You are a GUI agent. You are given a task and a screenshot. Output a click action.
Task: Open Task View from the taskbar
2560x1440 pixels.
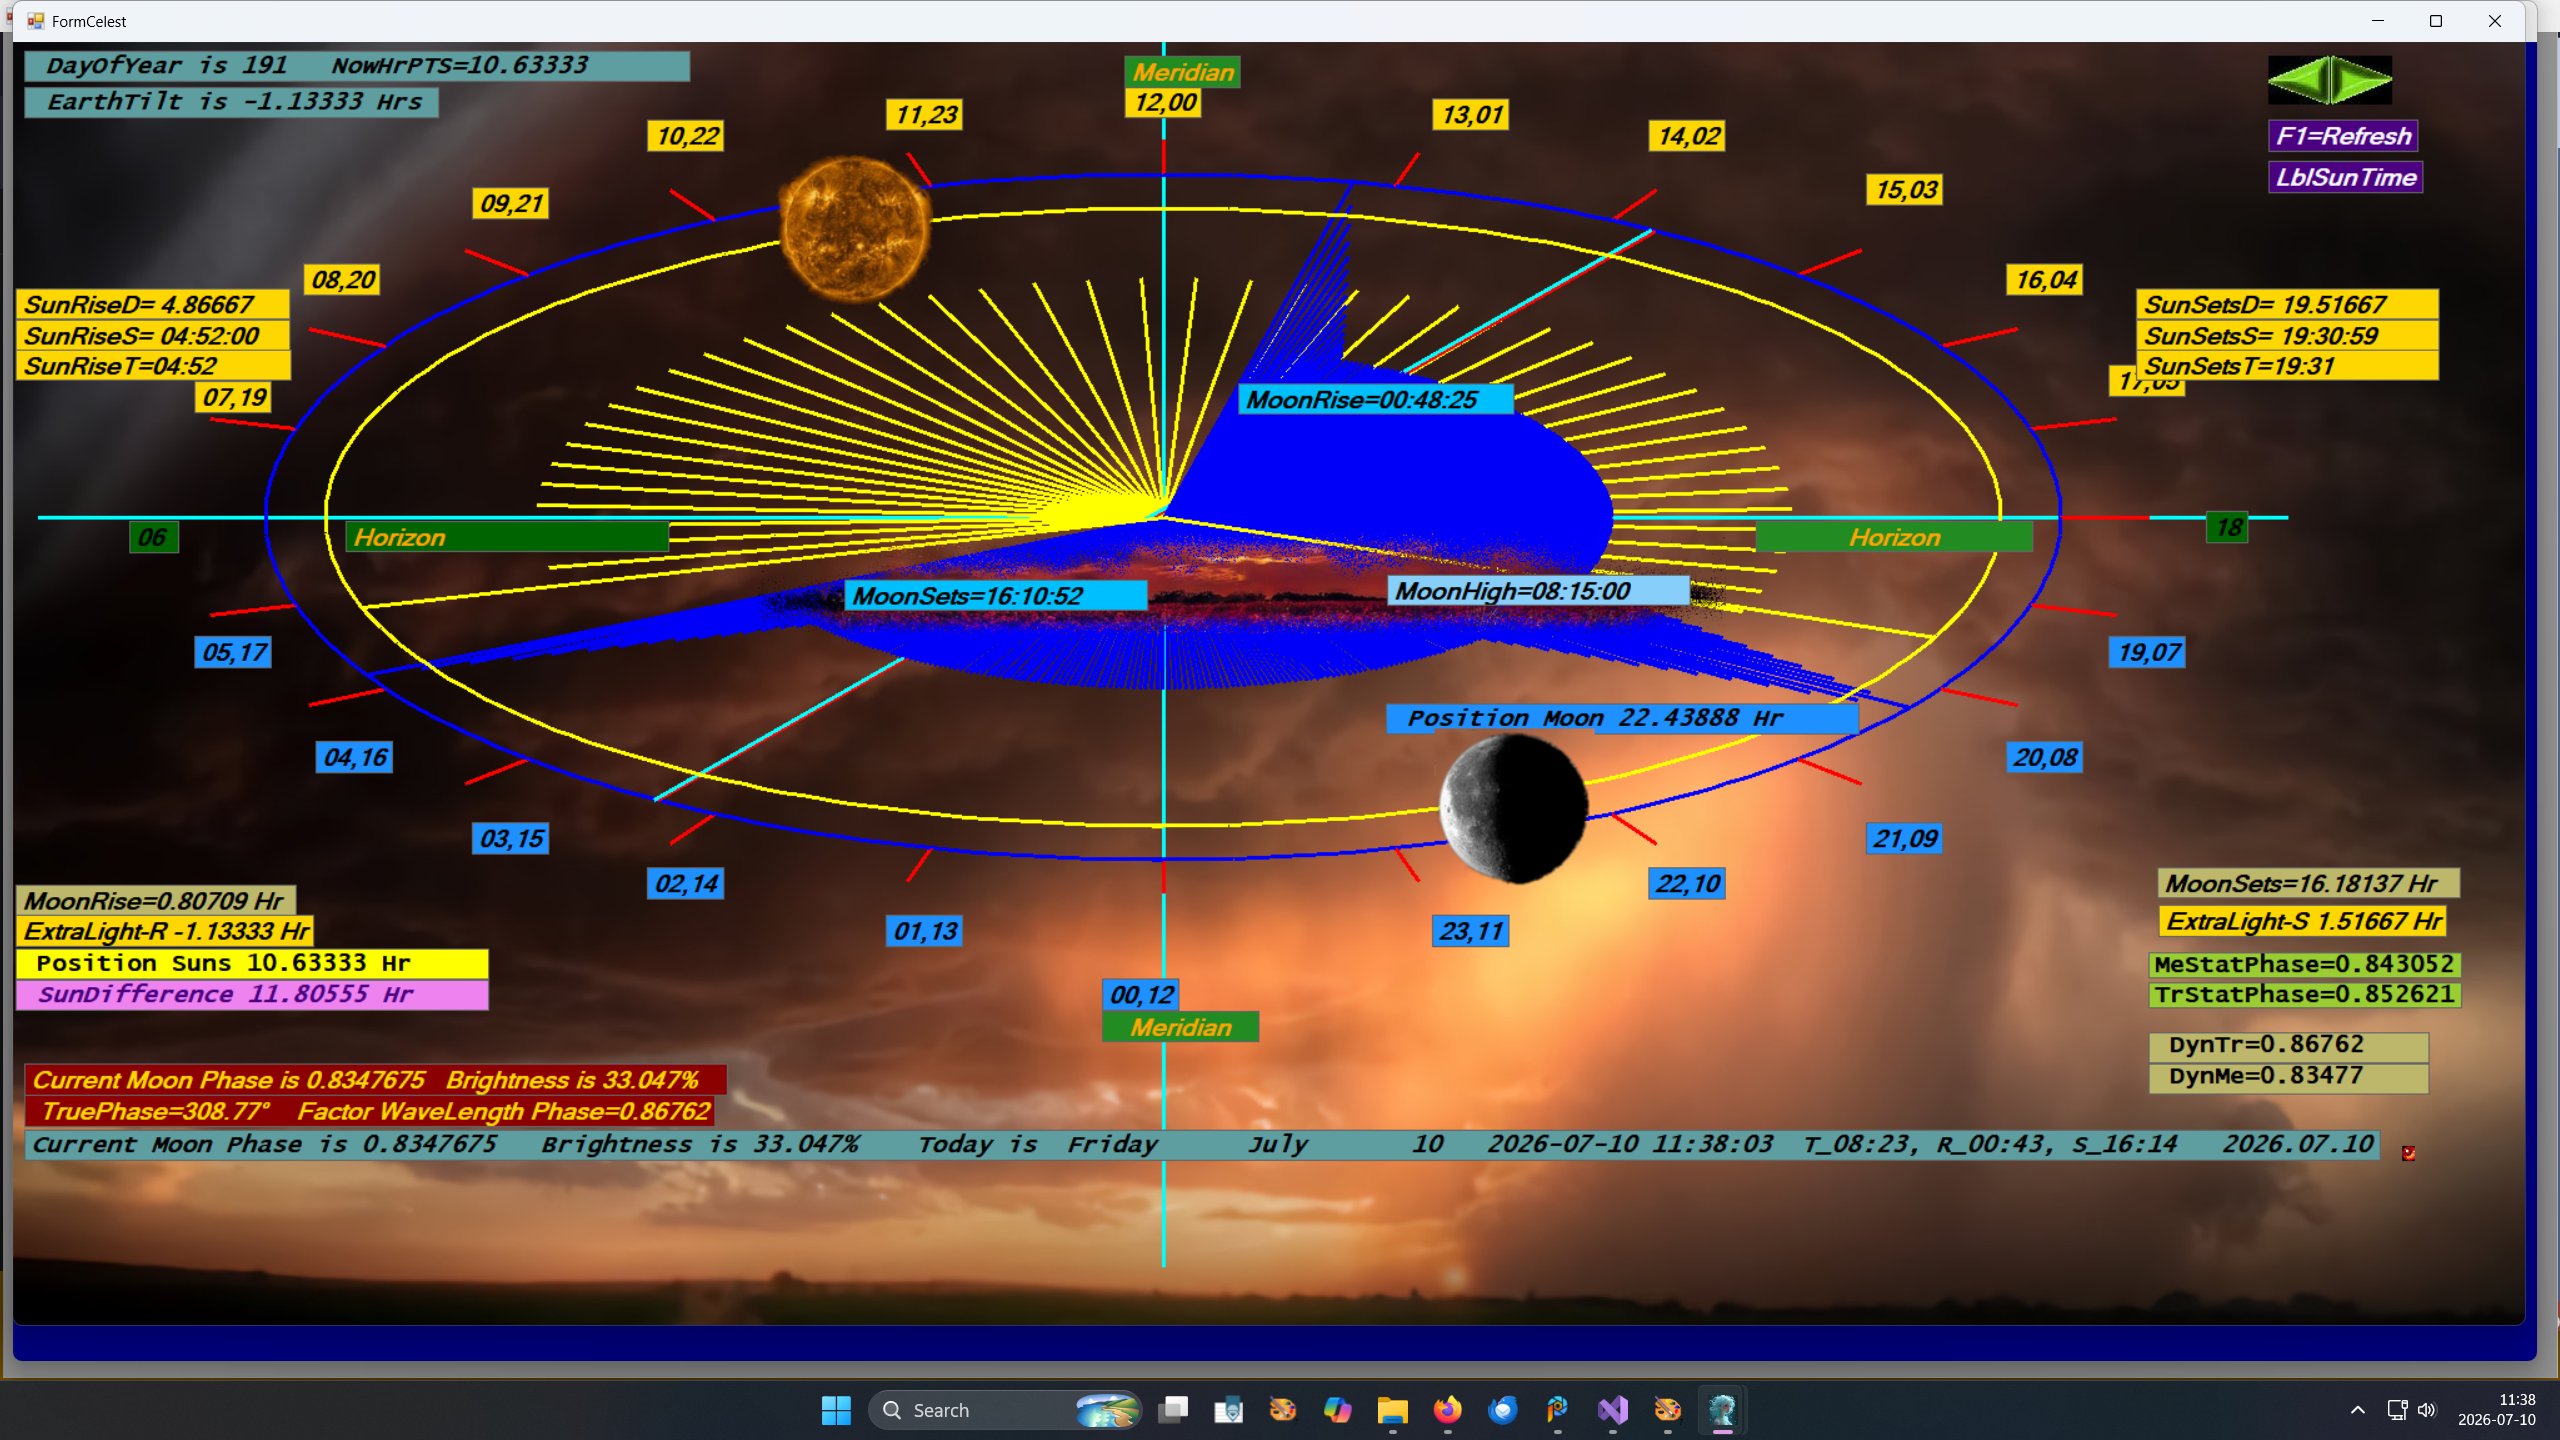point(1173,1410)
